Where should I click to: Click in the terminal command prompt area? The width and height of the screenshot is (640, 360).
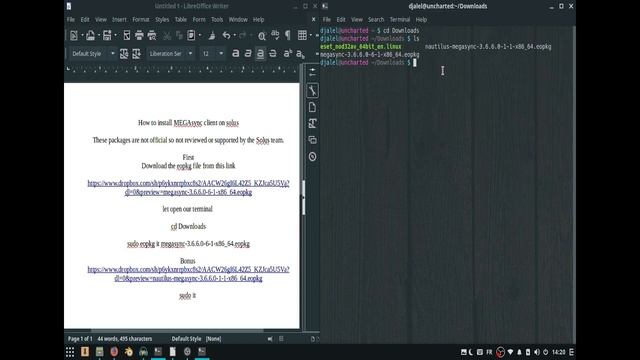pos(415,63)
